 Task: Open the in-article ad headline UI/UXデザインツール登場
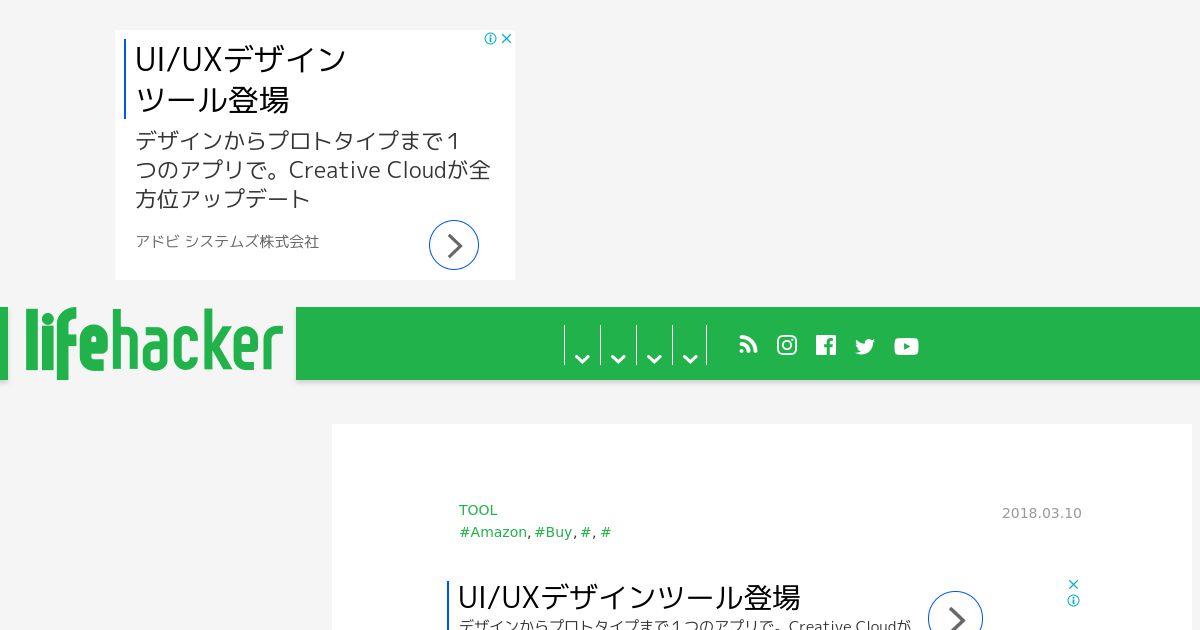[x=628, y=597]
